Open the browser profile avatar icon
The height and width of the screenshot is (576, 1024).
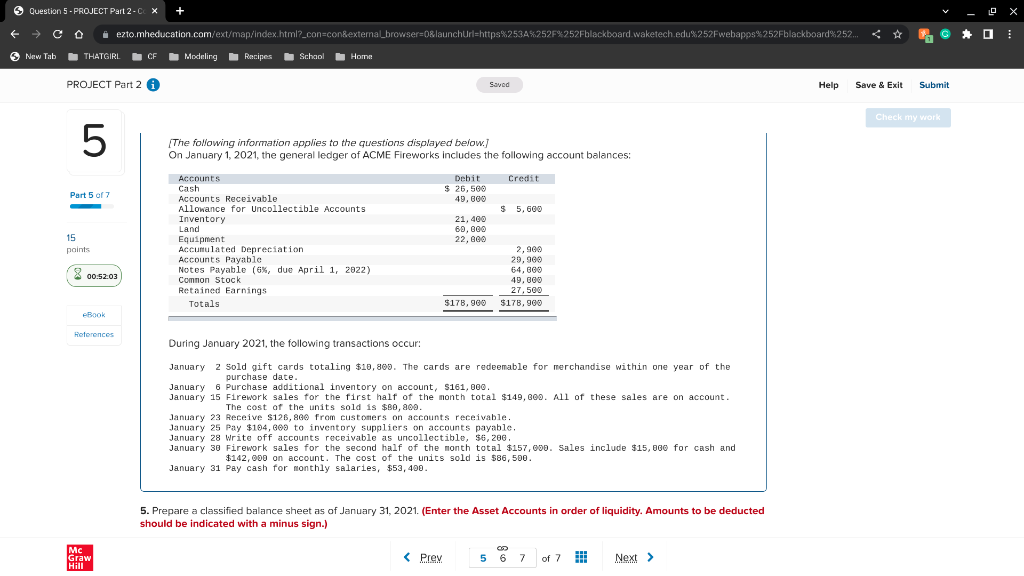point(922,33)
